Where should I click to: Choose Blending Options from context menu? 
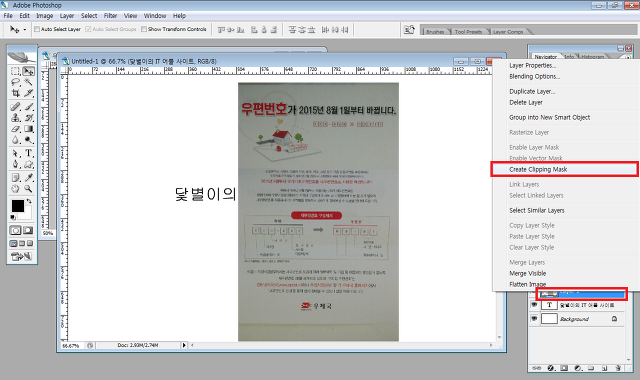click(535, 76)
